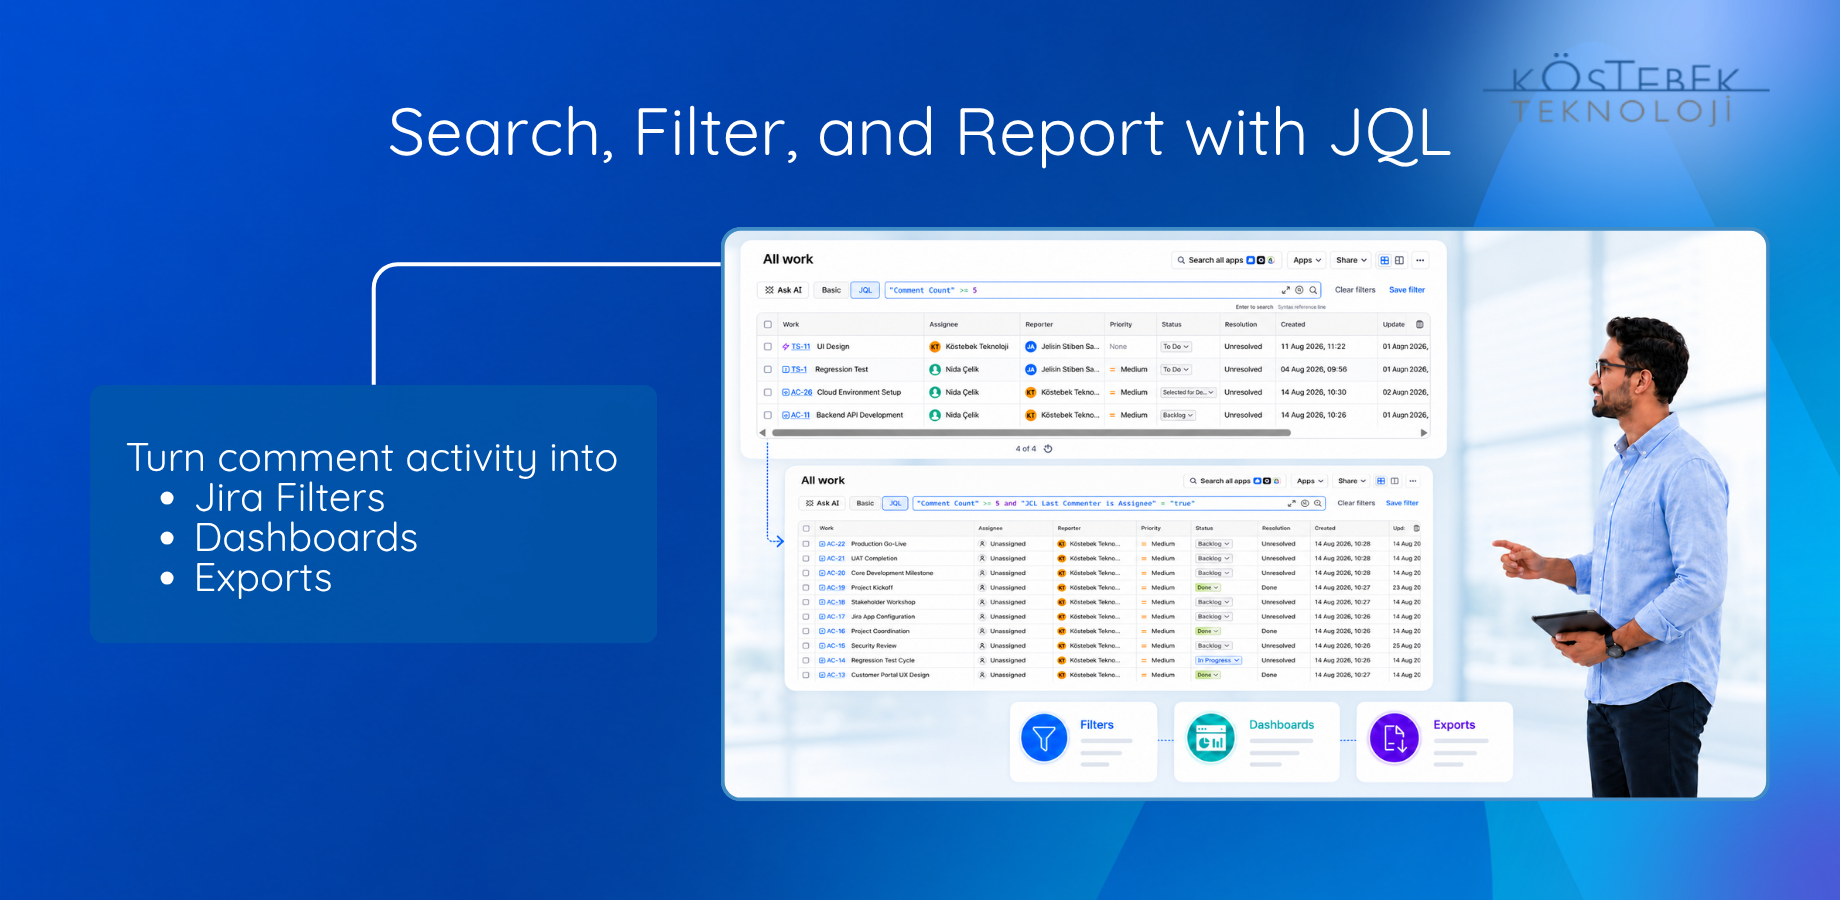Image resolution: width=1840 pixels, height=900 pixels.
Task: Check the TS-1 Regression Test row checkbox
Action: pyautogui.click(x=768, y=370)
